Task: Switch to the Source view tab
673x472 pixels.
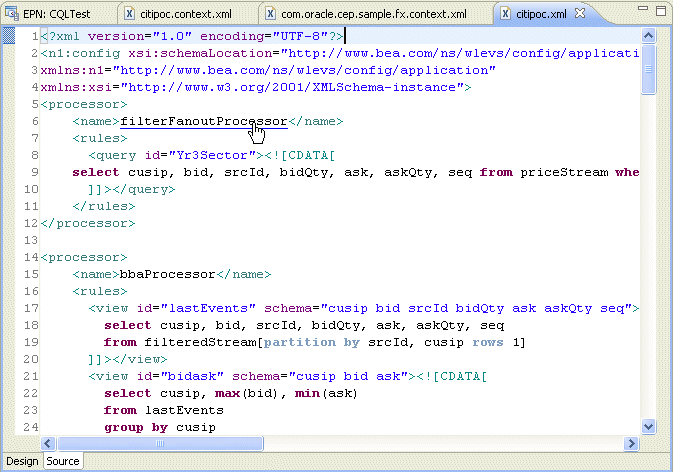Action: [63, 461]
